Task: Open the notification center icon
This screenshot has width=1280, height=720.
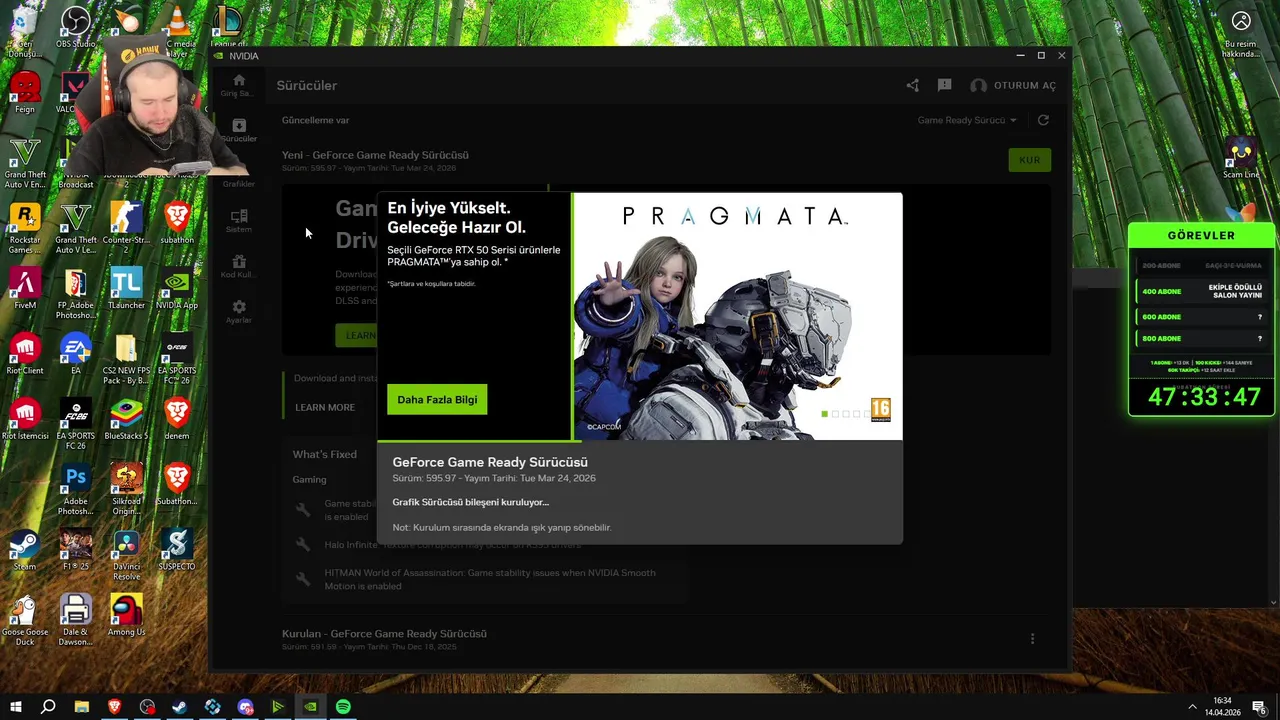Action: tap(1259, 707)
